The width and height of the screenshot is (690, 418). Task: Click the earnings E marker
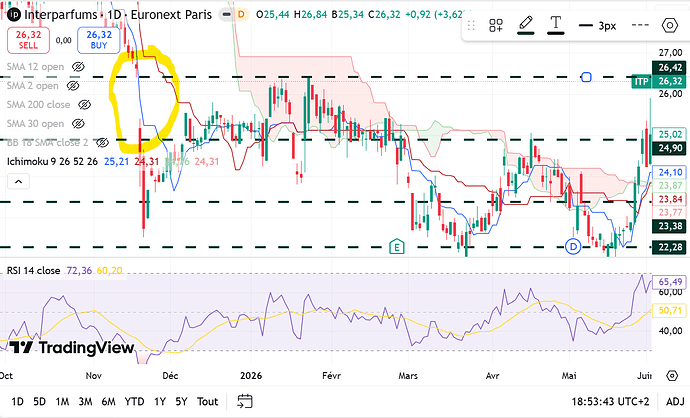coord(396,247)
